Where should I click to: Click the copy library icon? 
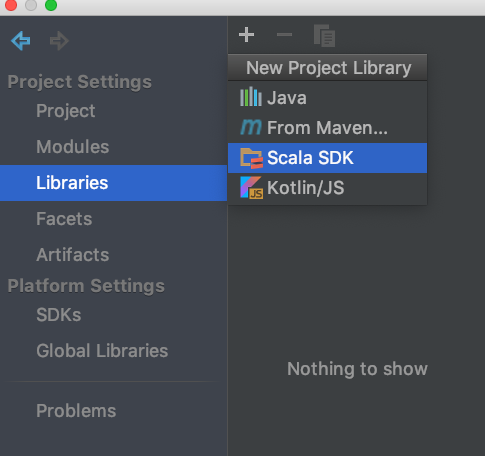324,35
